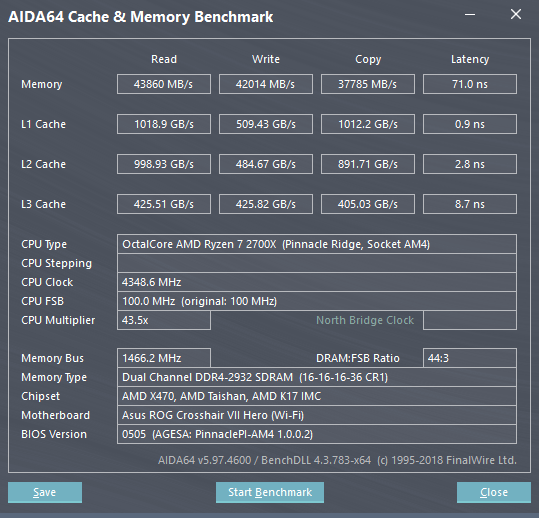The width and height of the screenshot is (539, 518).
Task: Select Memory Latency 71.0 ns cell
Action: pos(470,84)
